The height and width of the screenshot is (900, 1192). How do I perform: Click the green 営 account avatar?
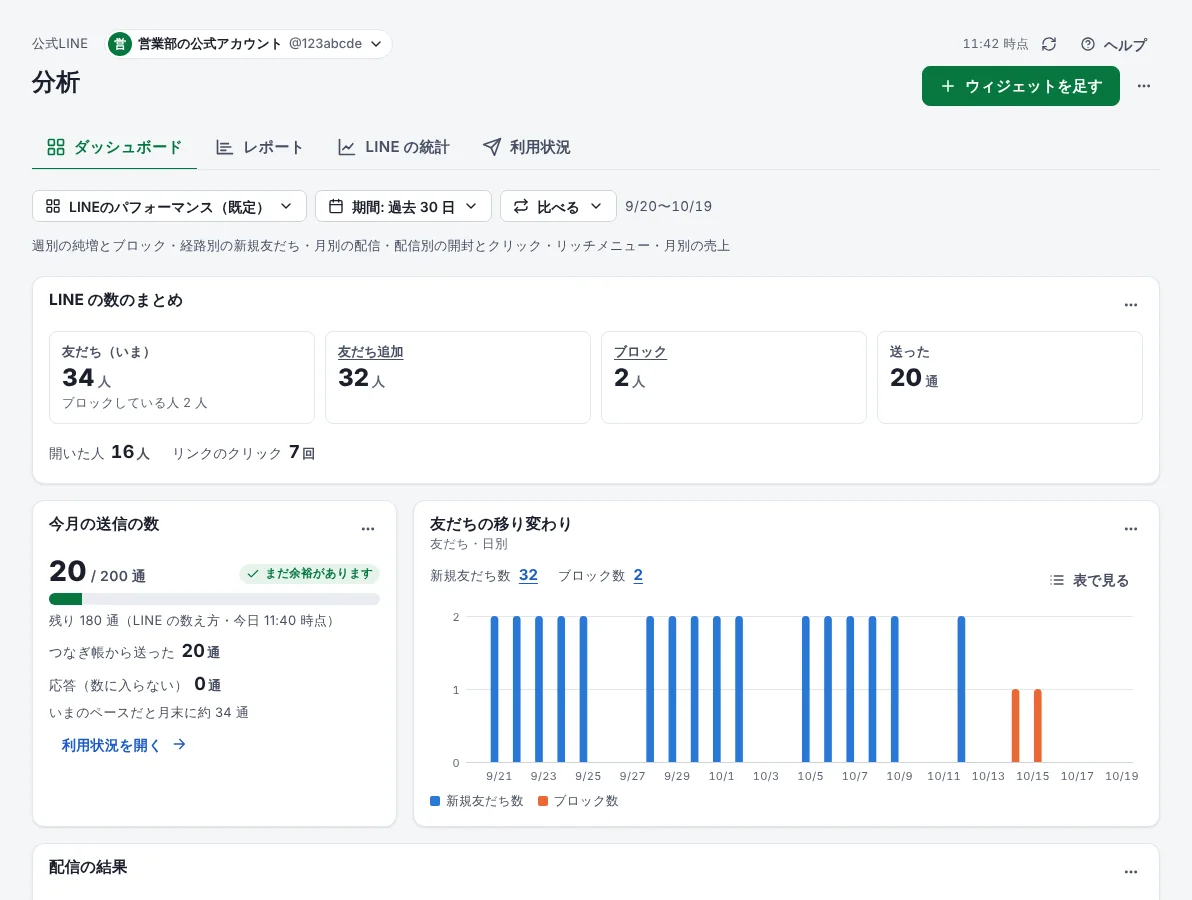119,44
